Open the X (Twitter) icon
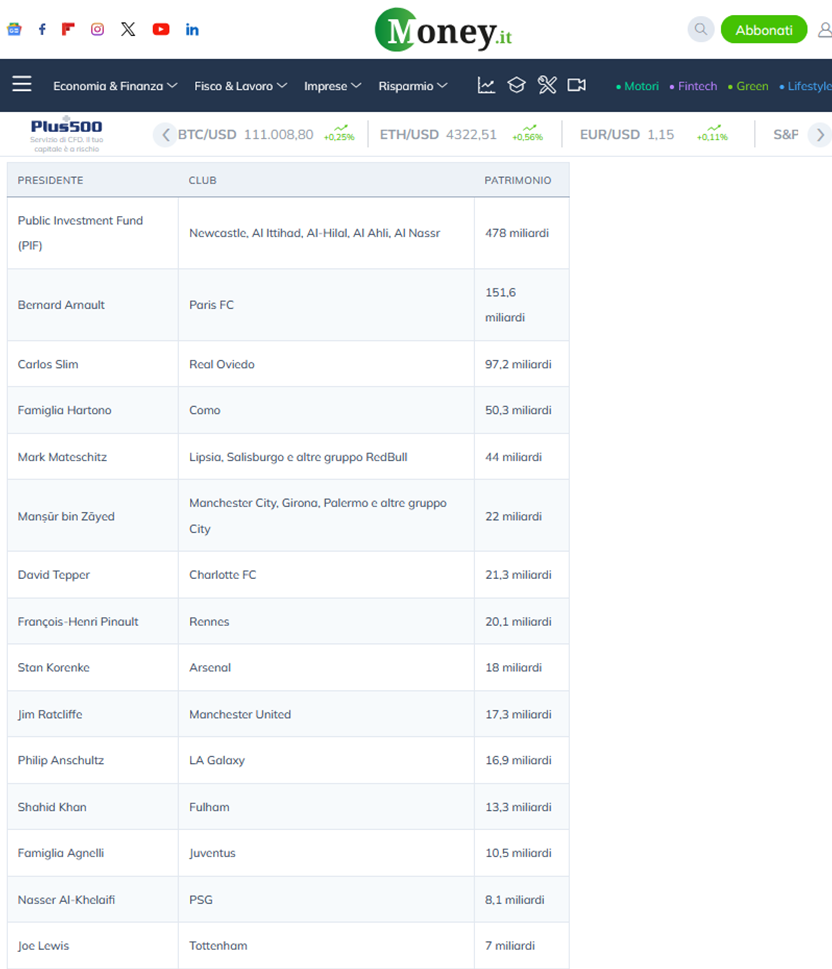The height and width of the screenshot is (969, 832). 128,29
